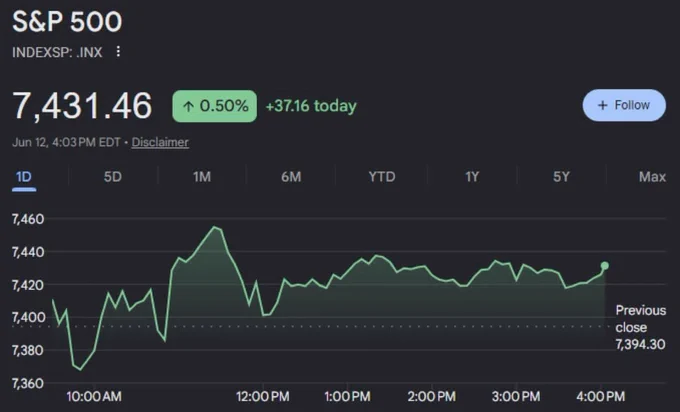The width and height of the screenshot is (680, 412).
Task: Open the three-dot menu beside INDEXSP: .INX
Action: click(x=118, y=52)
